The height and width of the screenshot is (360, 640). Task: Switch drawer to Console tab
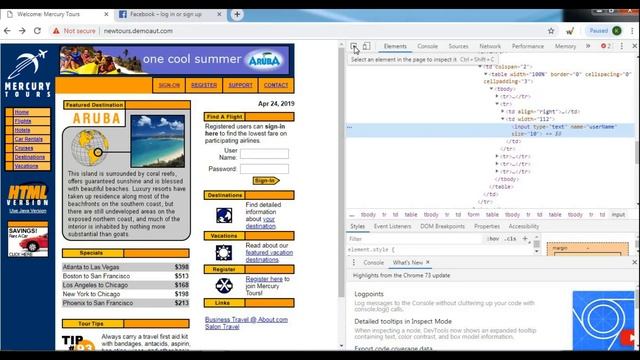[373, 262]
